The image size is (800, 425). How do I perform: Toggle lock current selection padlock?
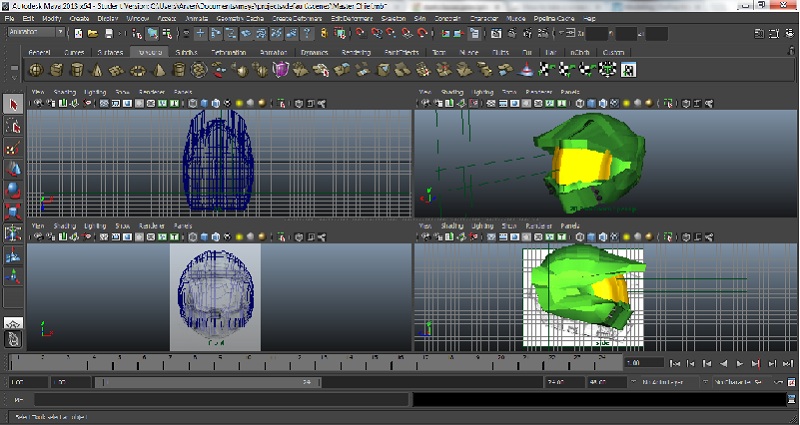(x=324, y=34)
